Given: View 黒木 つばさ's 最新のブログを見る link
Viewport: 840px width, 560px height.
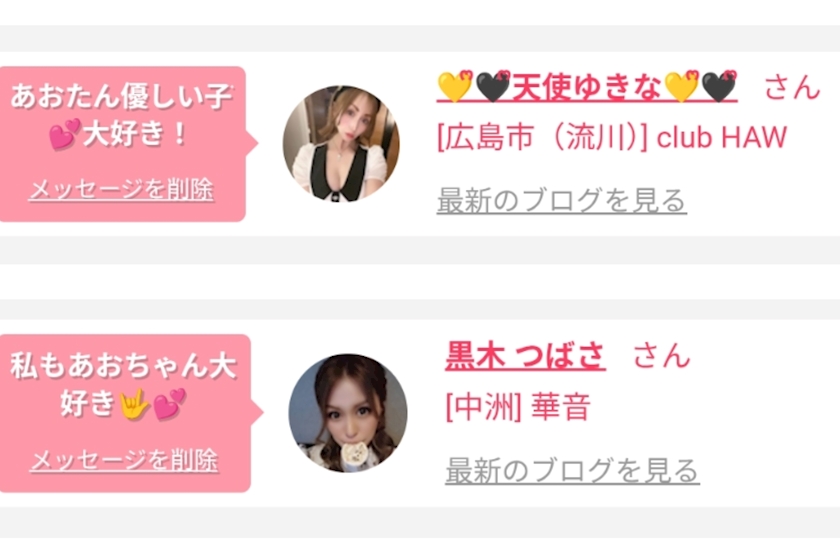Looking at the screenshot, I should click(x=572, y=471).
